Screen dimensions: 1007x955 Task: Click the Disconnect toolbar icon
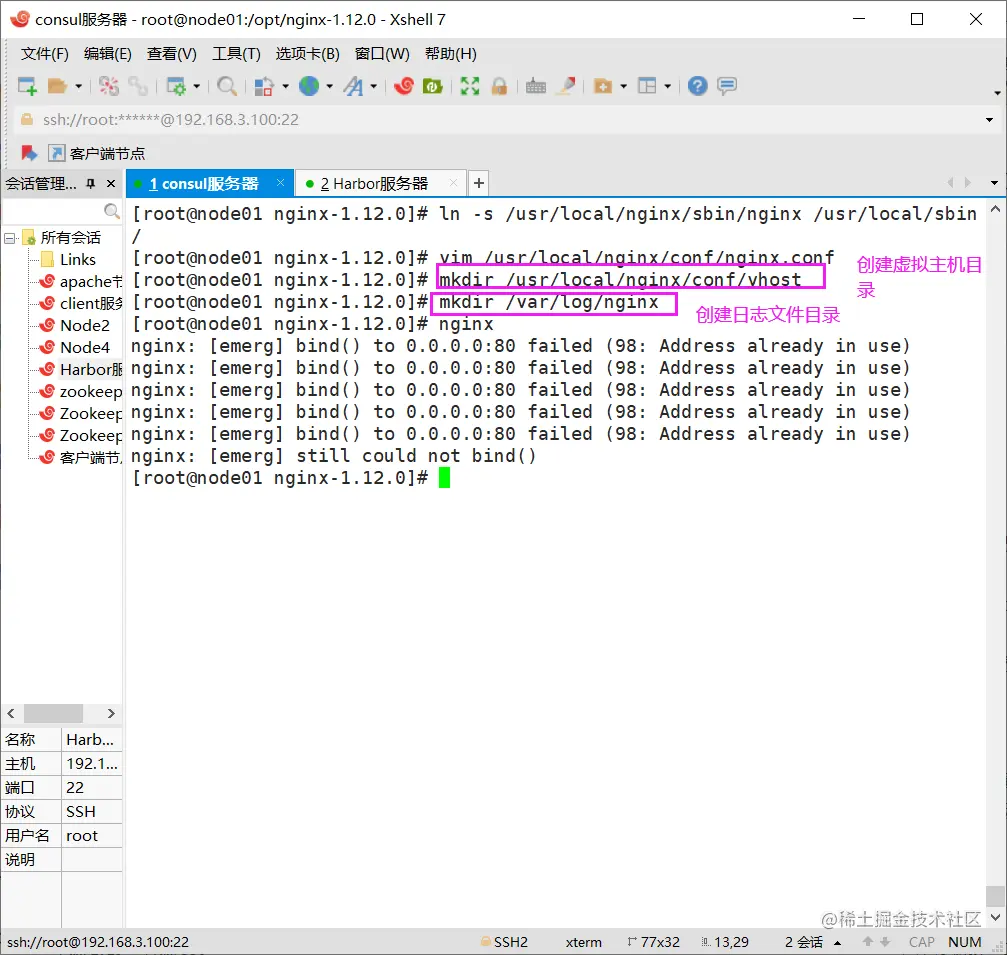(109, 86)
